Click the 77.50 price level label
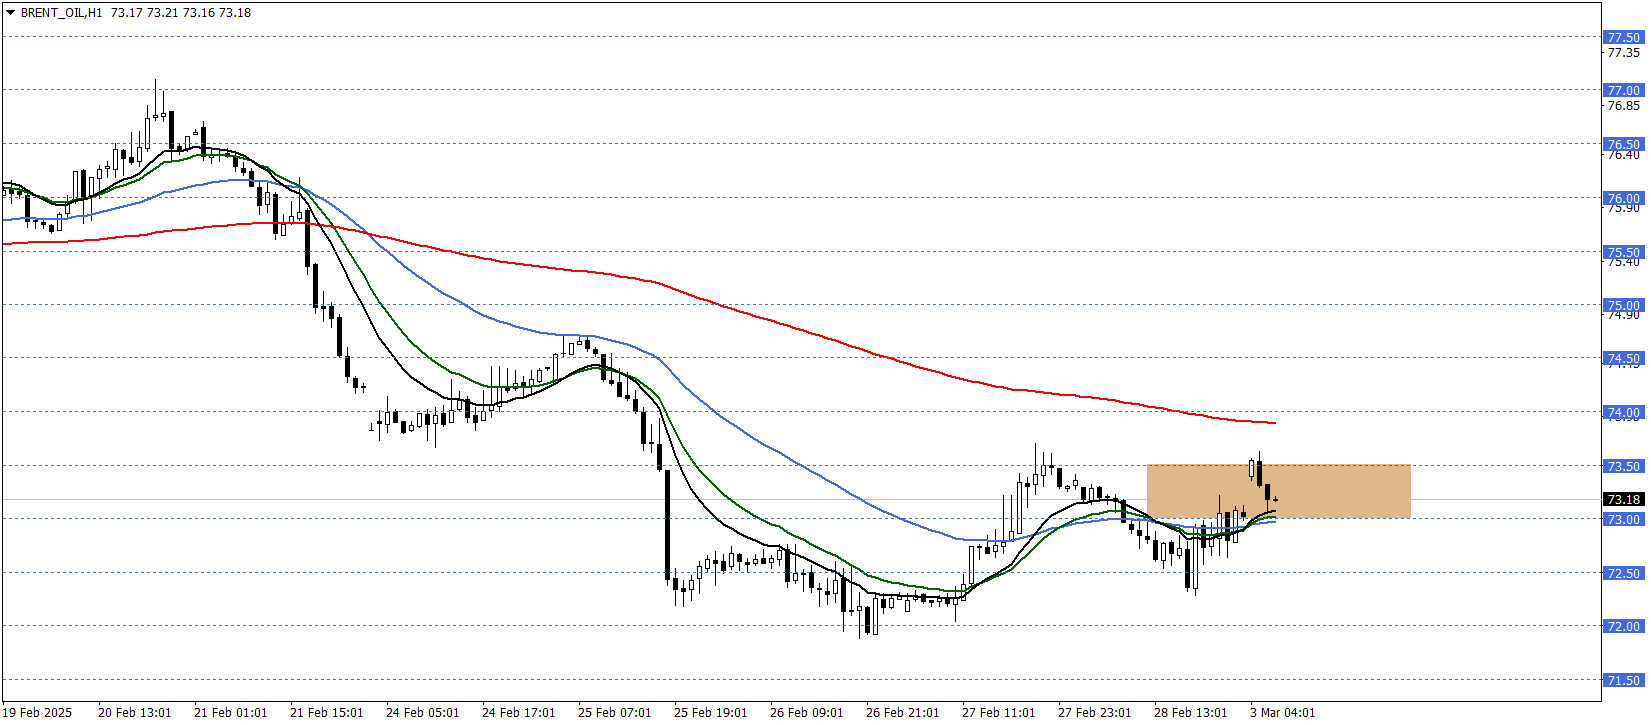Image resolution: width=1651 pixels, height=725 pixels. coord(1623,37)
